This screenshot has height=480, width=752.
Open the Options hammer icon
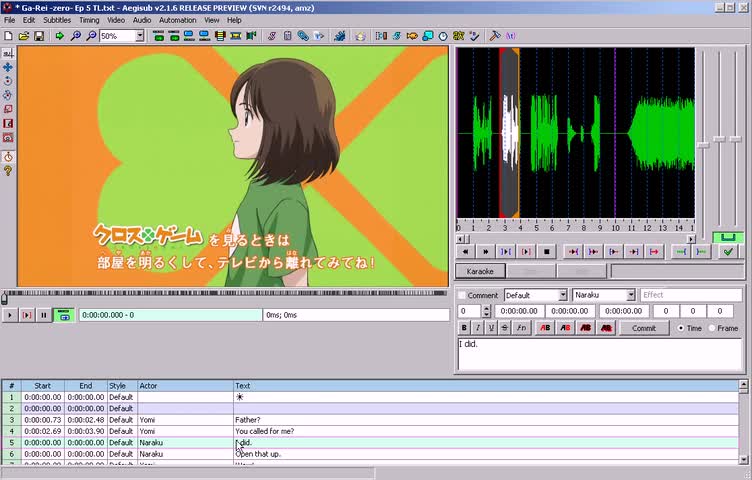tap(494, 36)
